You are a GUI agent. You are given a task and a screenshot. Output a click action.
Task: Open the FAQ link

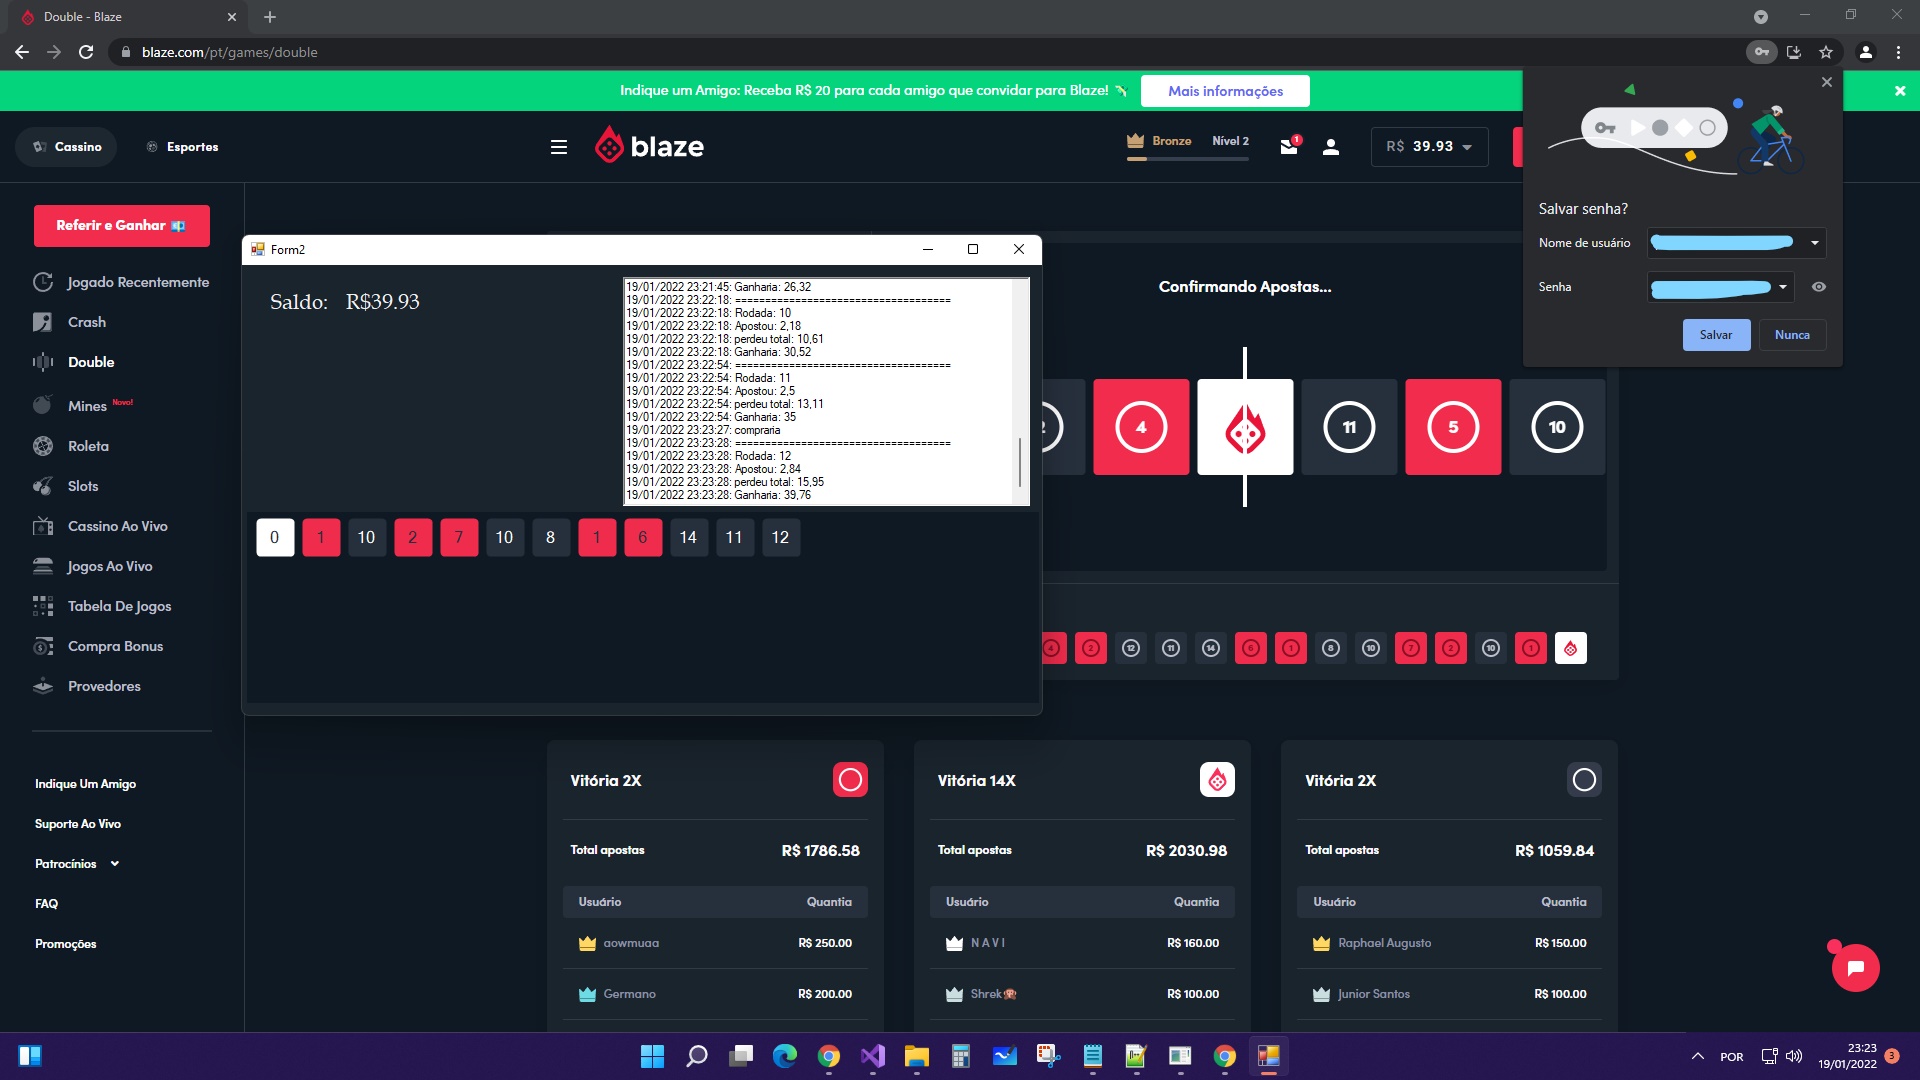point(46,903)
